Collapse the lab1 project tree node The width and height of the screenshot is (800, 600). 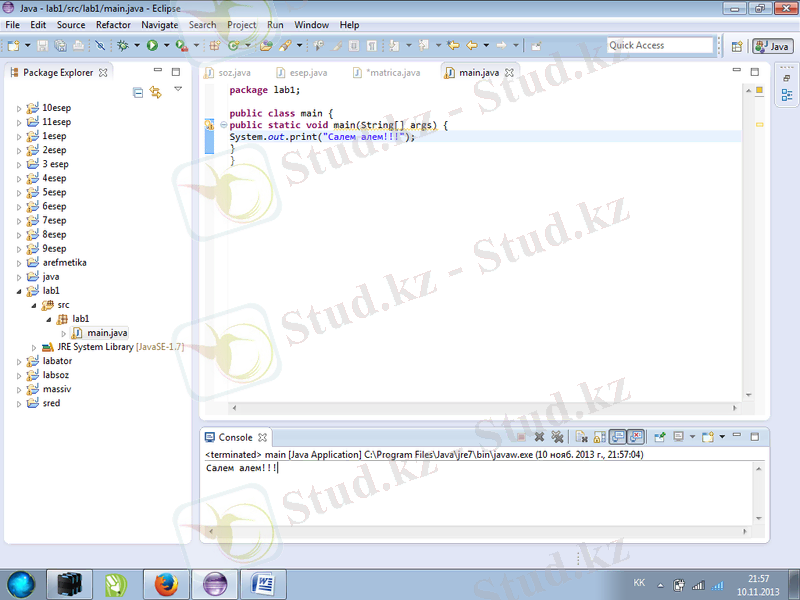pos(19,291)
